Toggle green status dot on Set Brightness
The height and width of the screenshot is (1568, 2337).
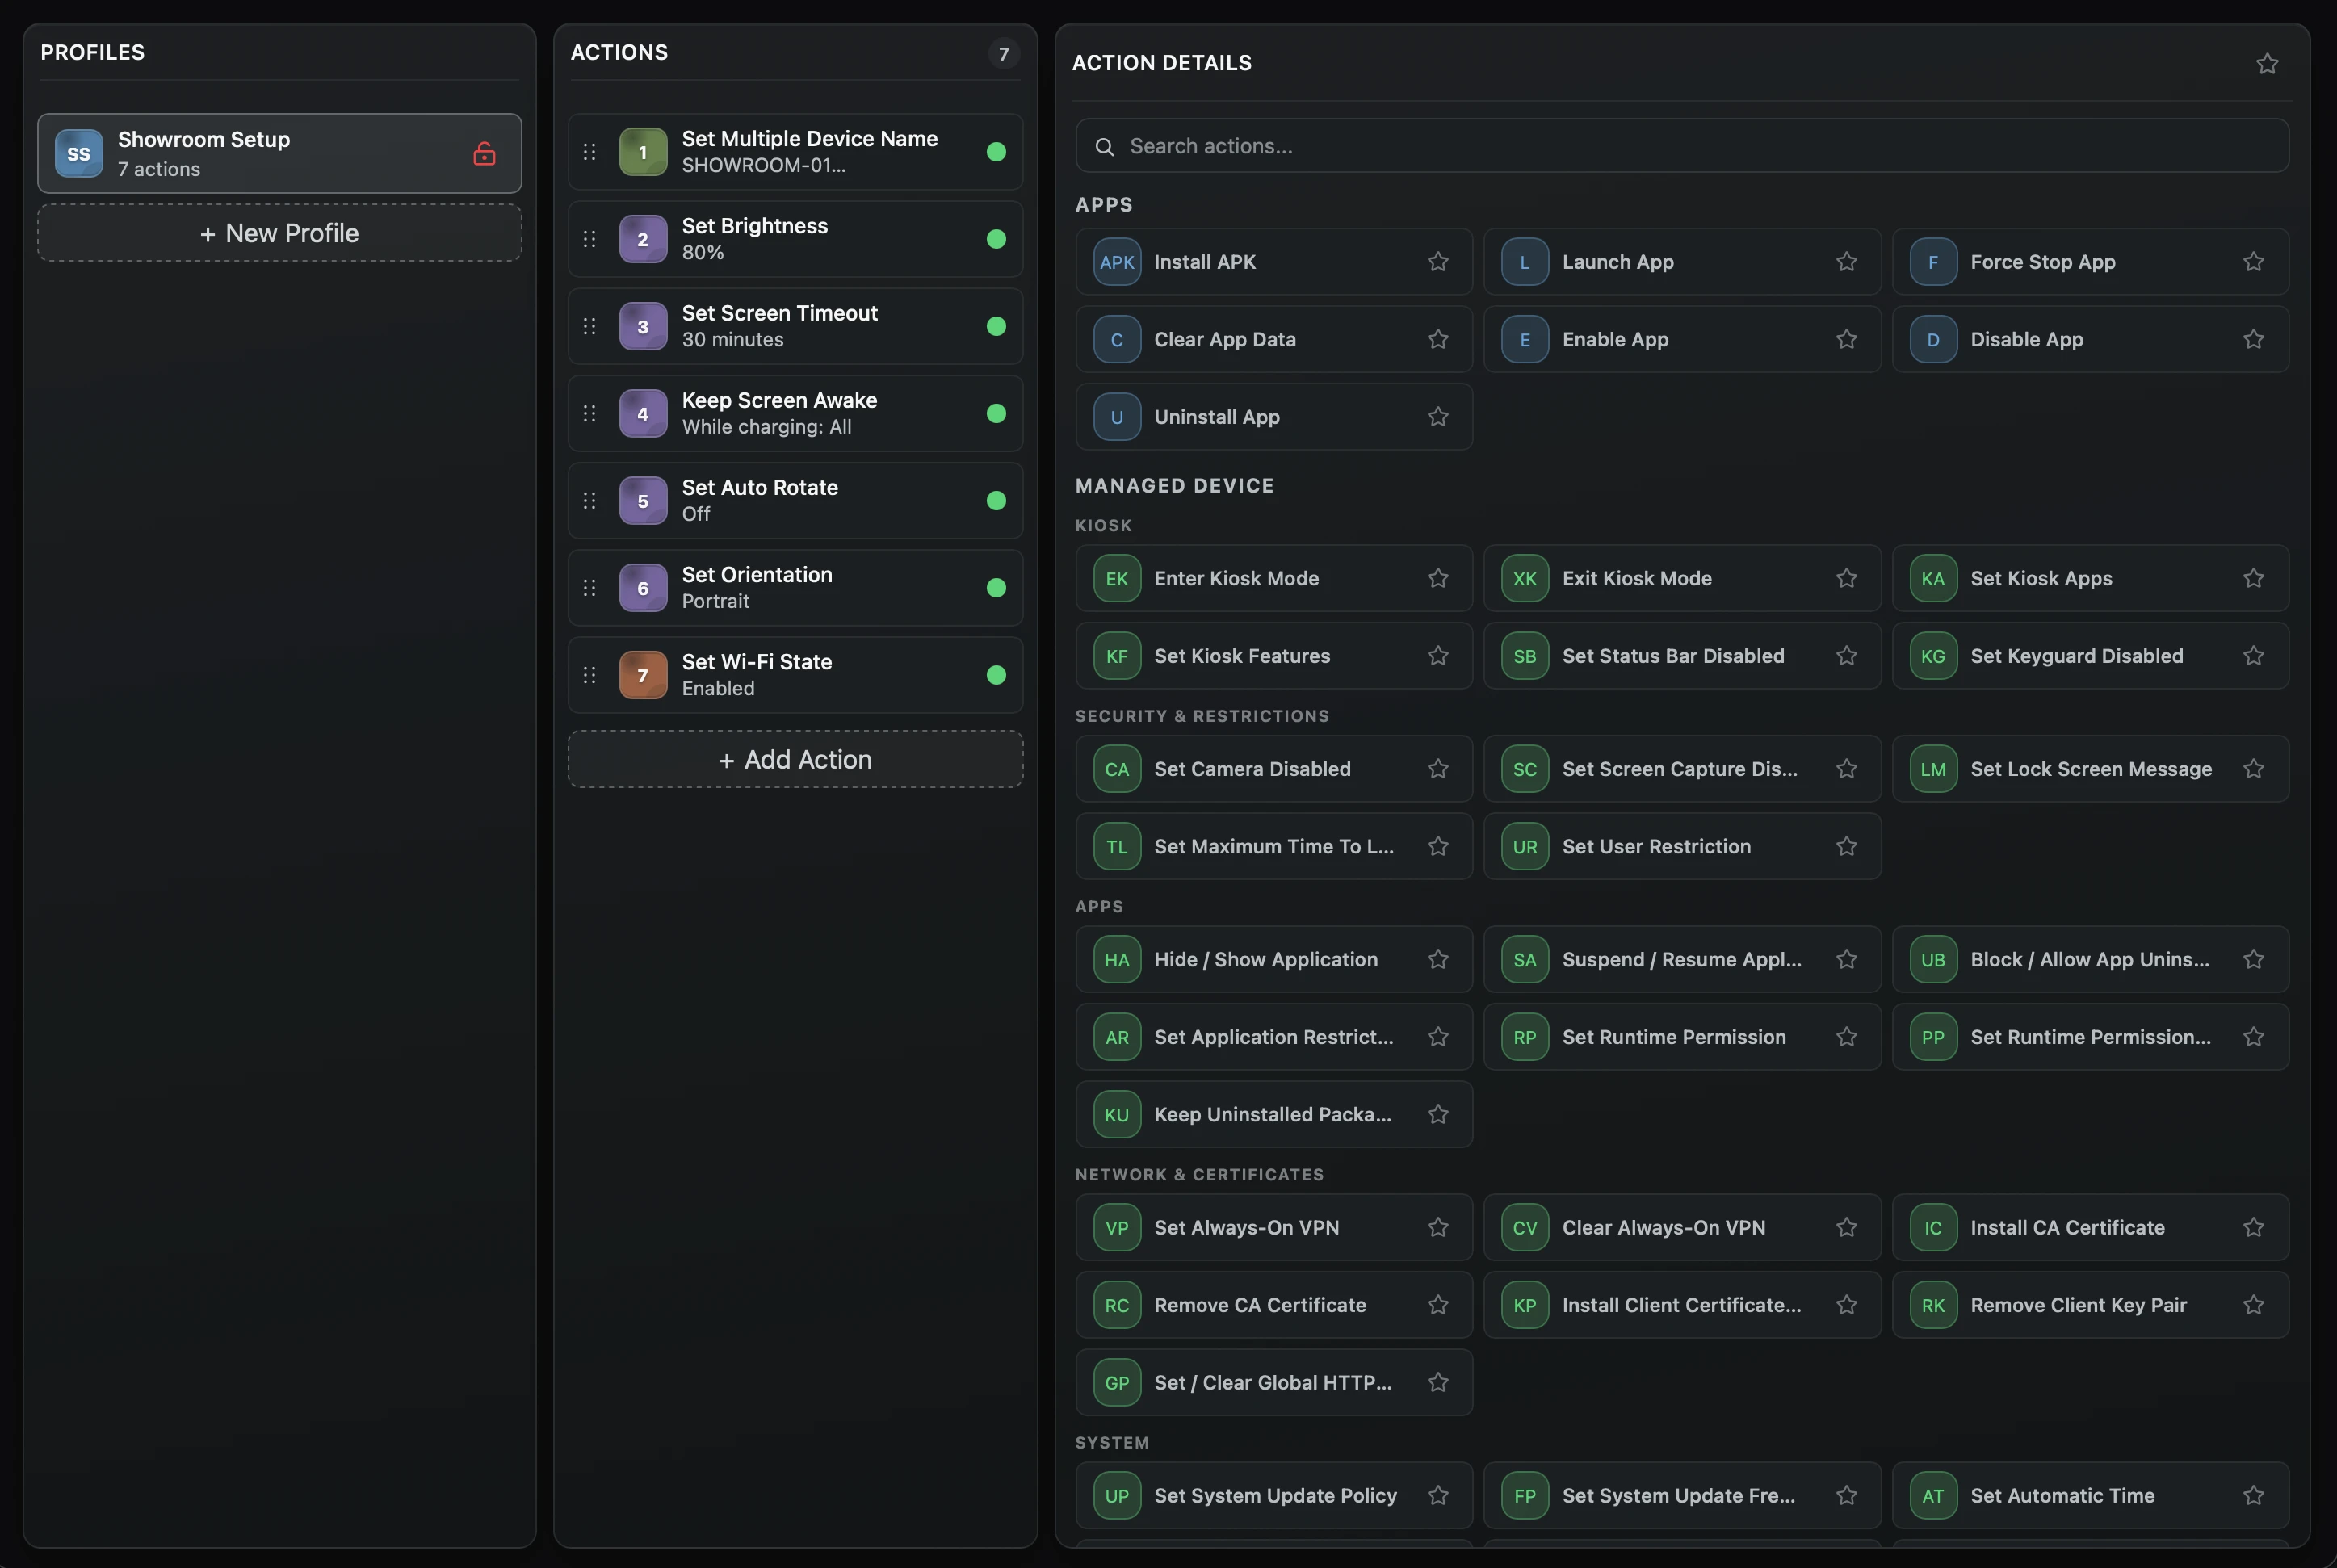995,239
